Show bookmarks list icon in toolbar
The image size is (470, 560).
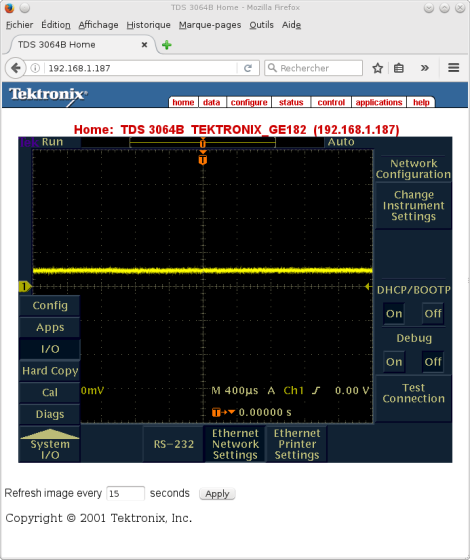point(399,68)
